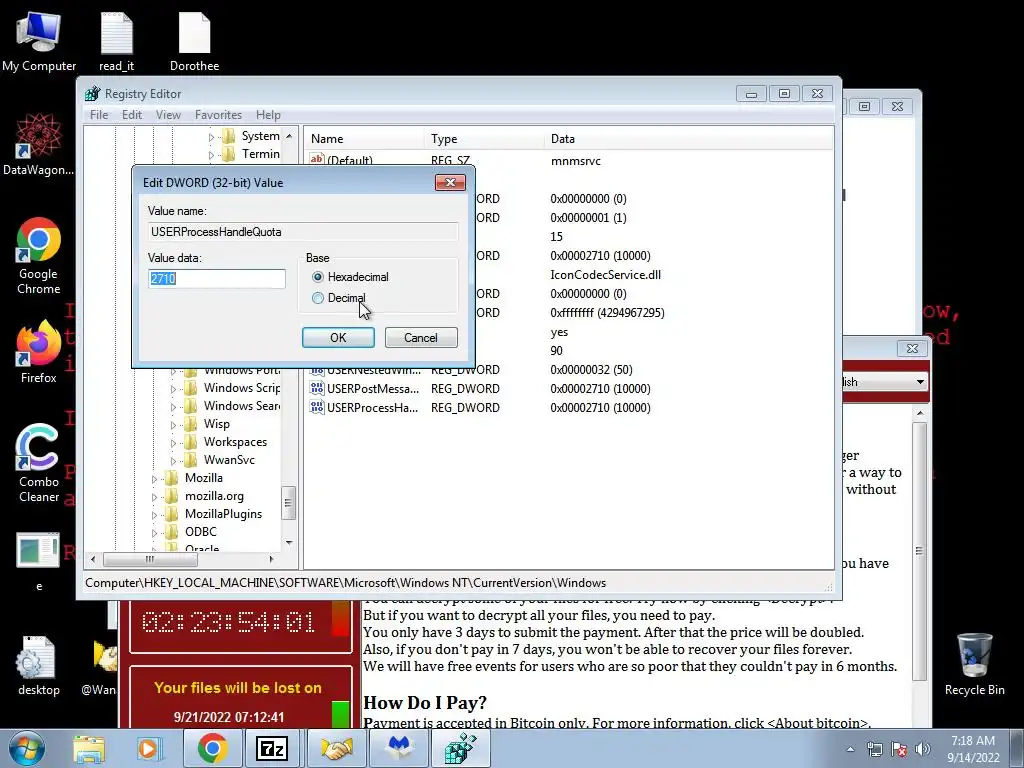Screen dimensions: 1024x768
Task: Click the taskbar clock showing 7:18 AM
Action: 973,748
